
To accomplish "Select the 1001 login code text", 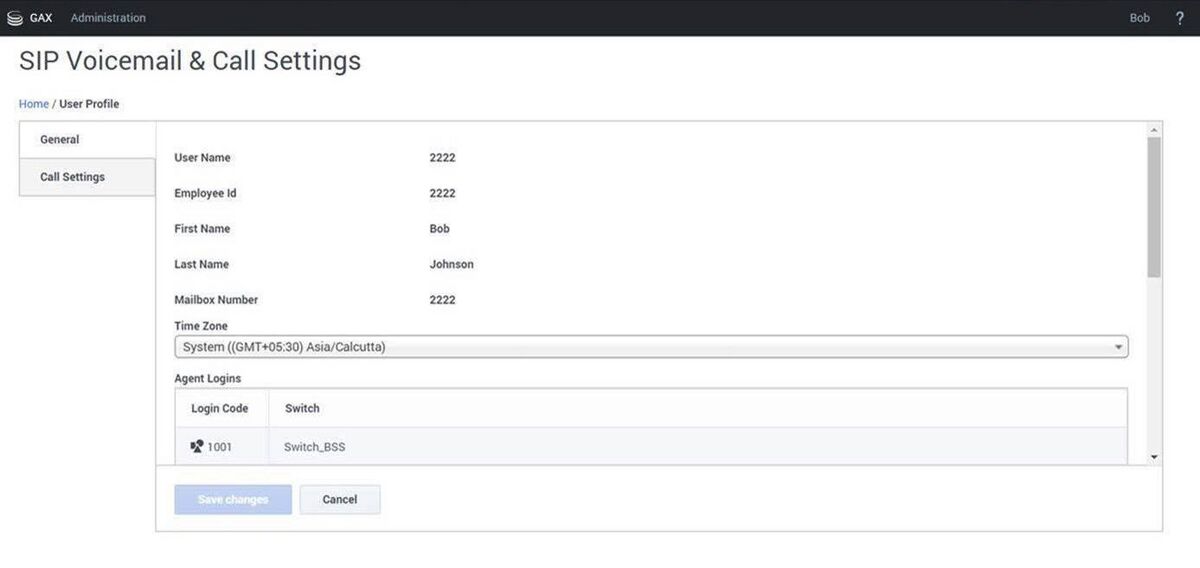I will coord(219,447).
